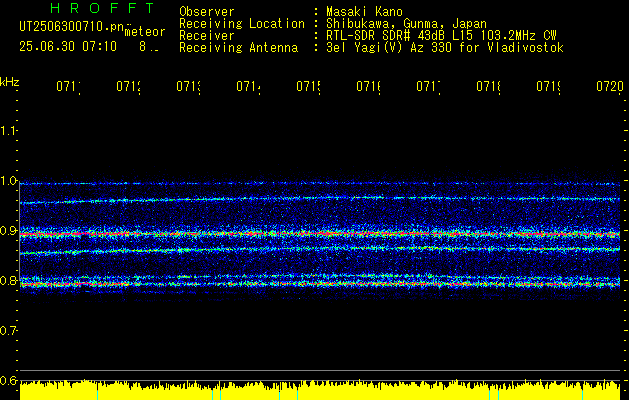629x400 pixels.
Task: Click the 'Receiver' field label
Action: [x=207, y=36]
